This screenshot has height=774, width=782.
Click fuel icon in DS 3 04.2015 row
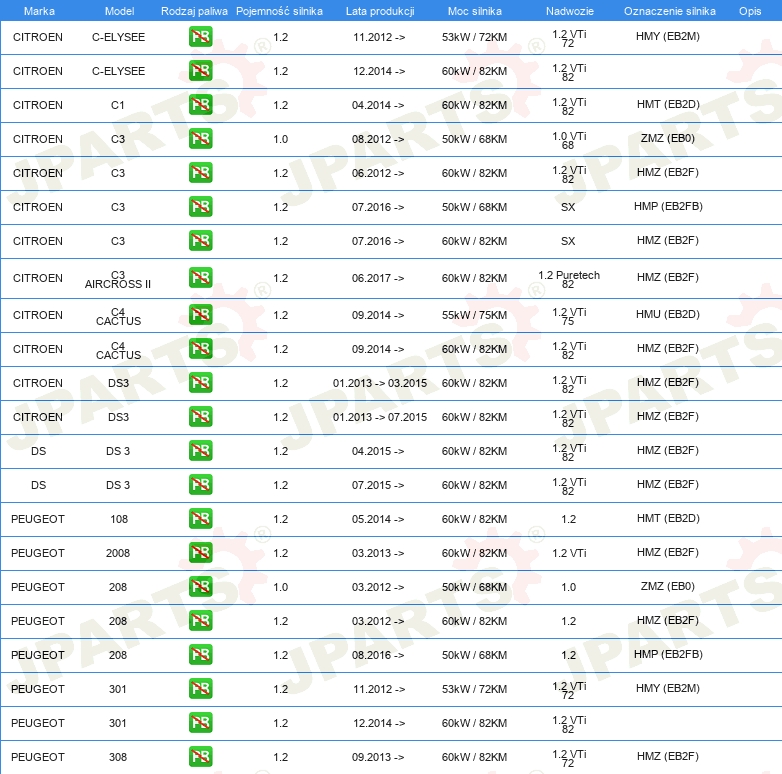click(200, 451)
